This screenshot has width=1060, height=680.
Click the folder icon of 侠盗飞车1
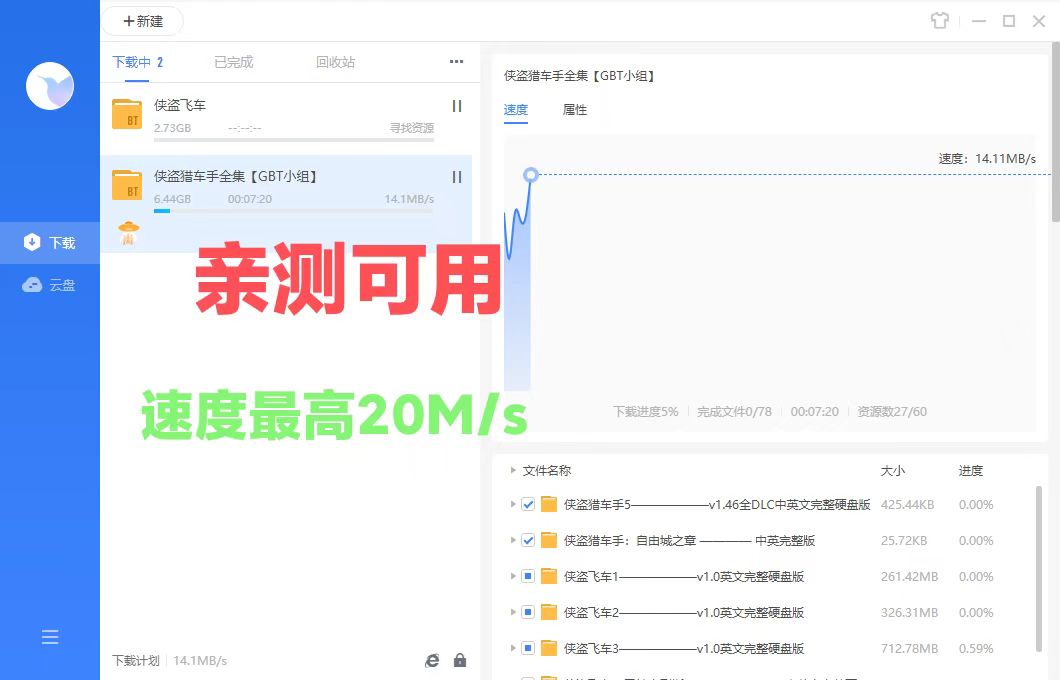[549, 577]
